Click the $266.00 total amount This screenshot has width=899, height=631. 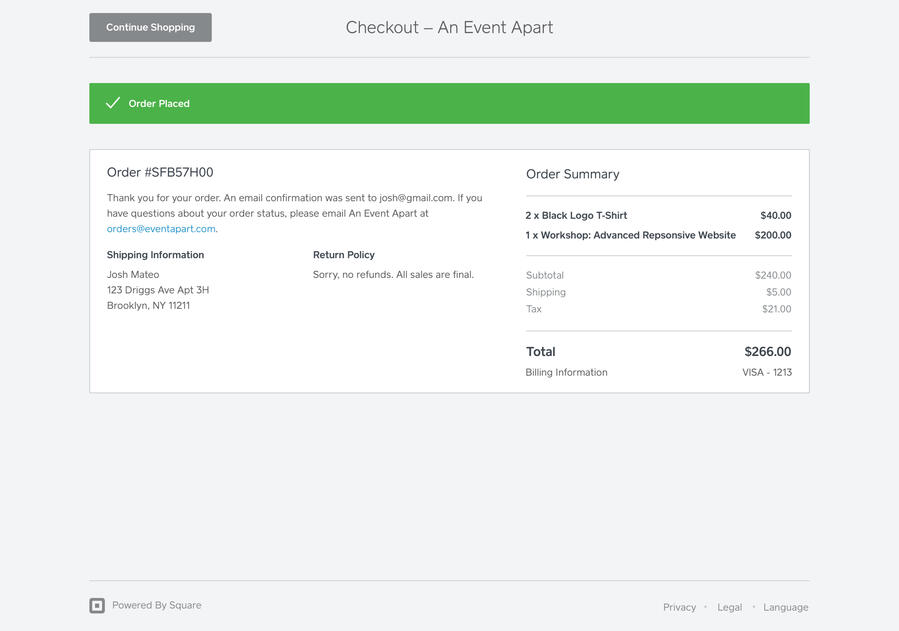[767, 352]
